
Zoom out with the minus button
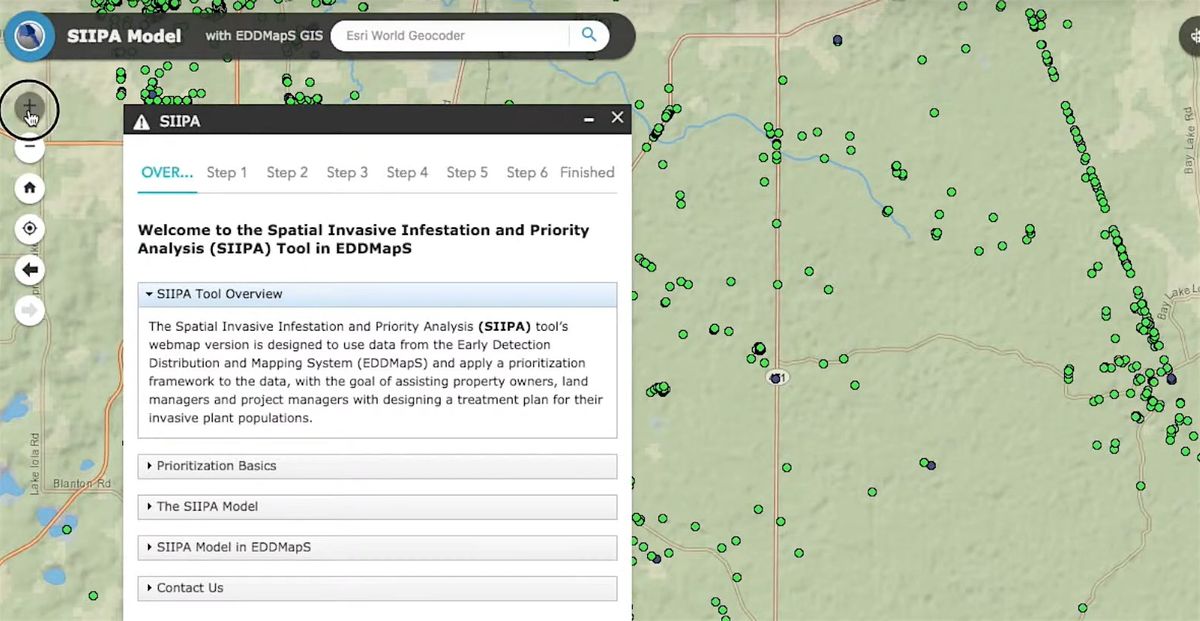point(30,148)
